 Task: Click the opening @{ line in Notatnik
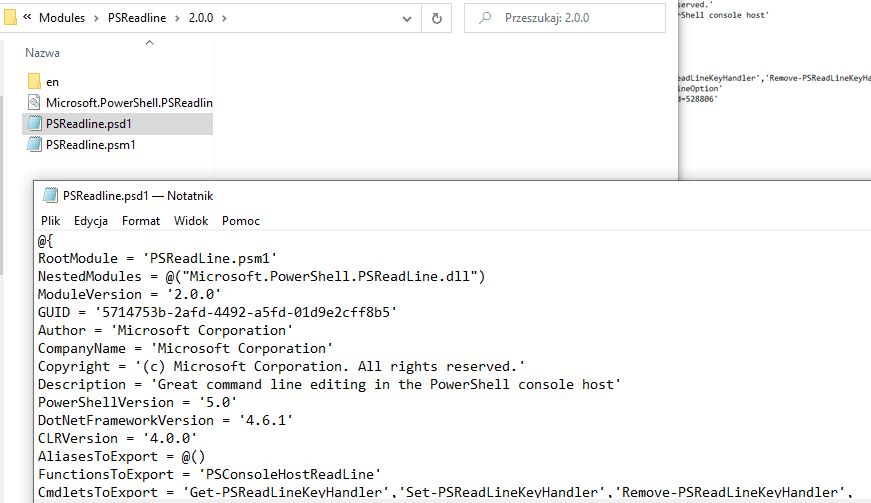46,240
